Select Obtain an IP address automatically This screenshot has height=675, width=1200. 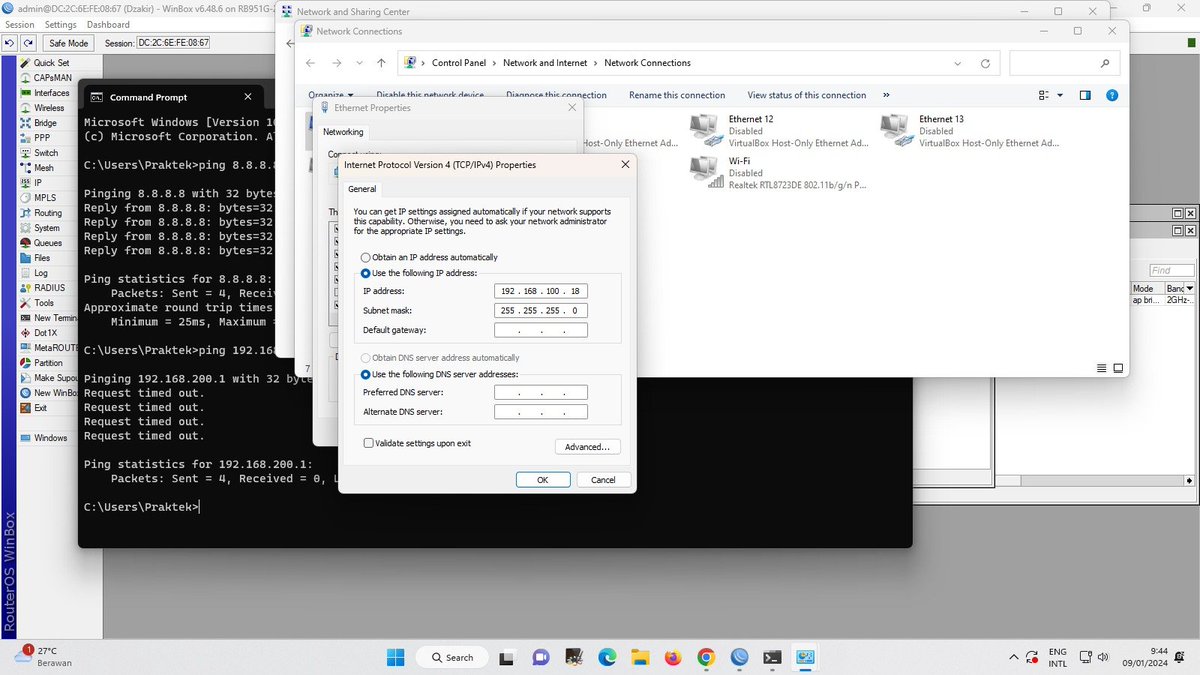point(366,258)
